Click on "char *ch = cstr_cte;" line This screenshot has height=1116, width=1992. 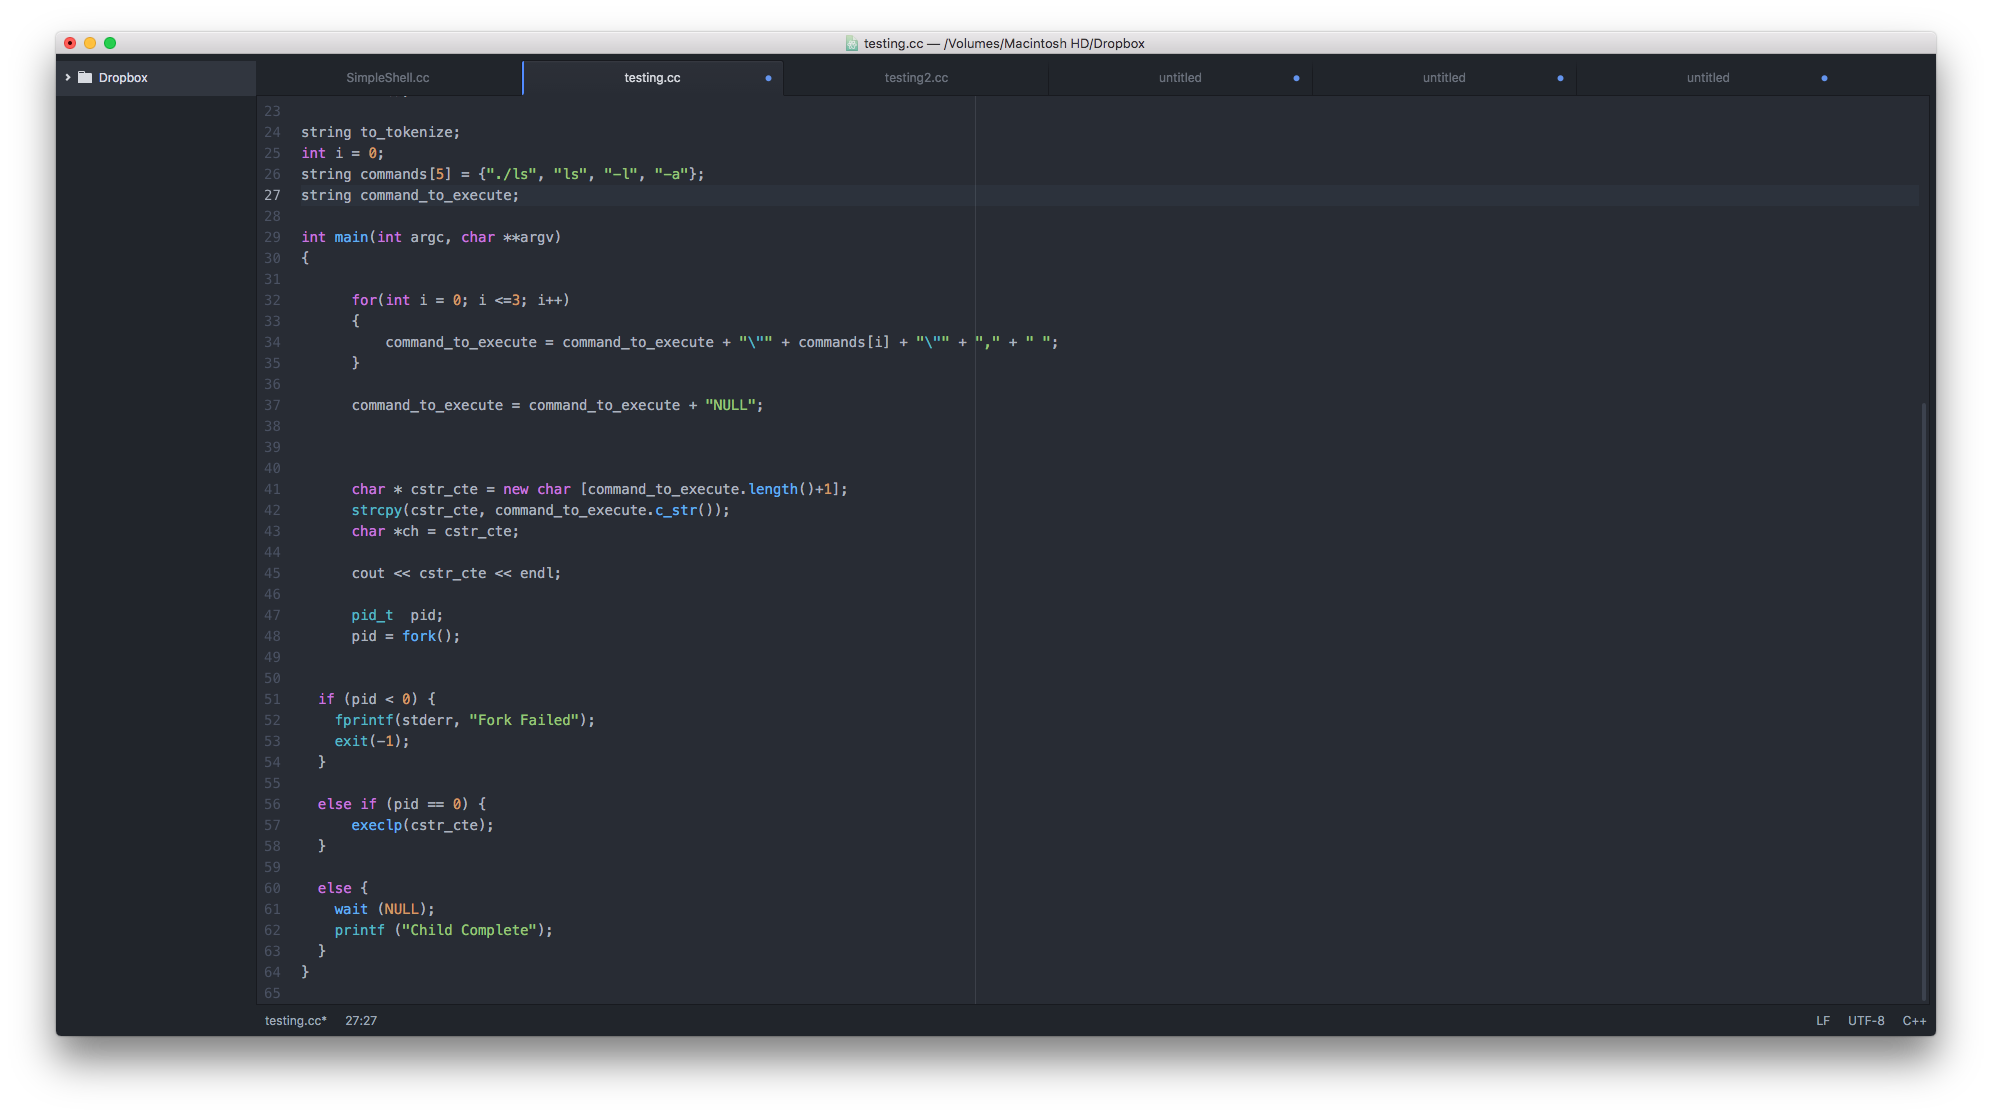(x=435, y=531)
